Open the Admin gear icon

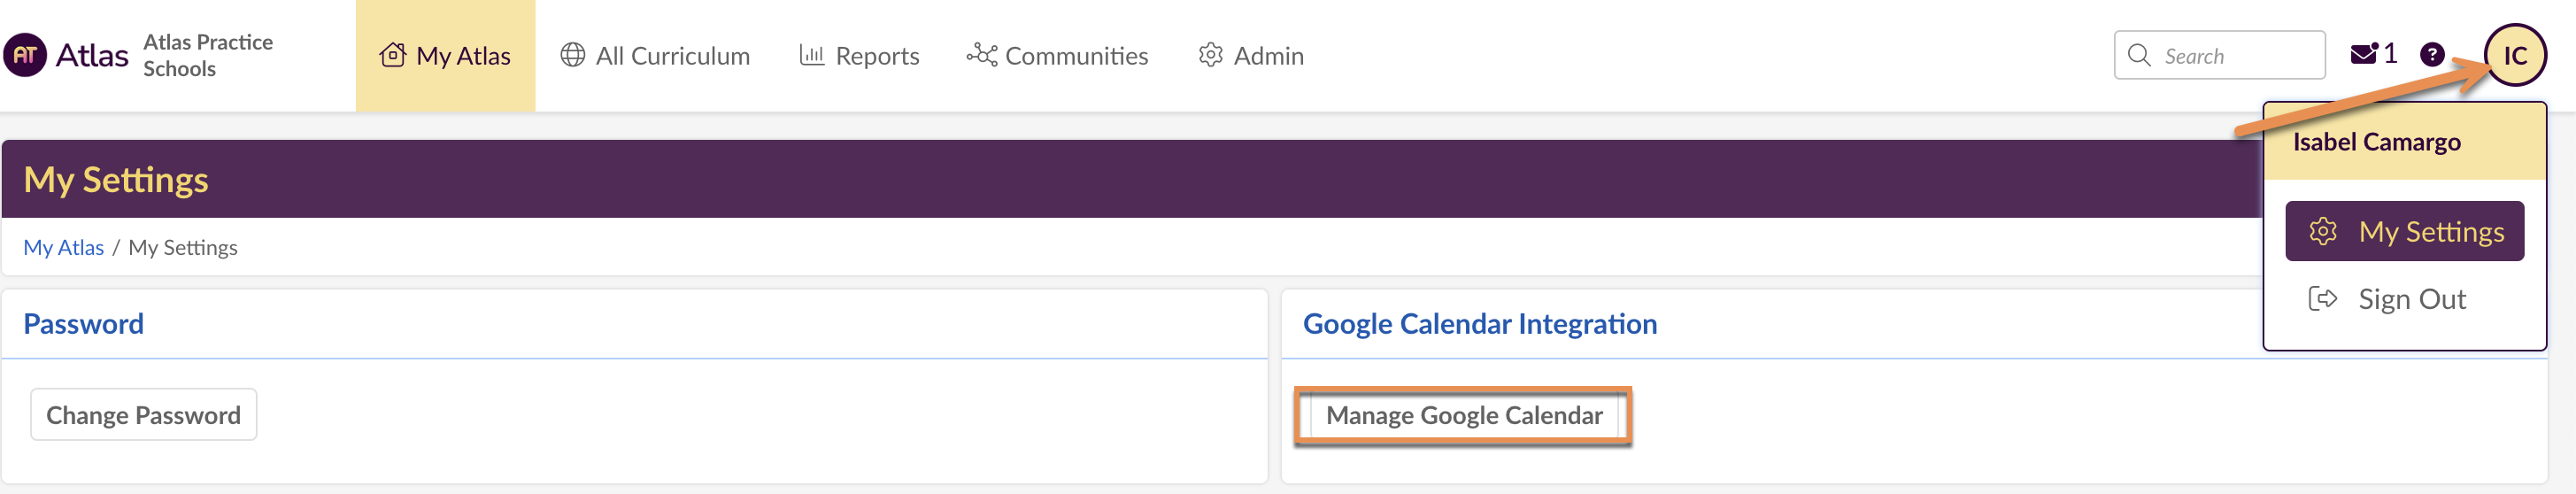[1210, 55]
